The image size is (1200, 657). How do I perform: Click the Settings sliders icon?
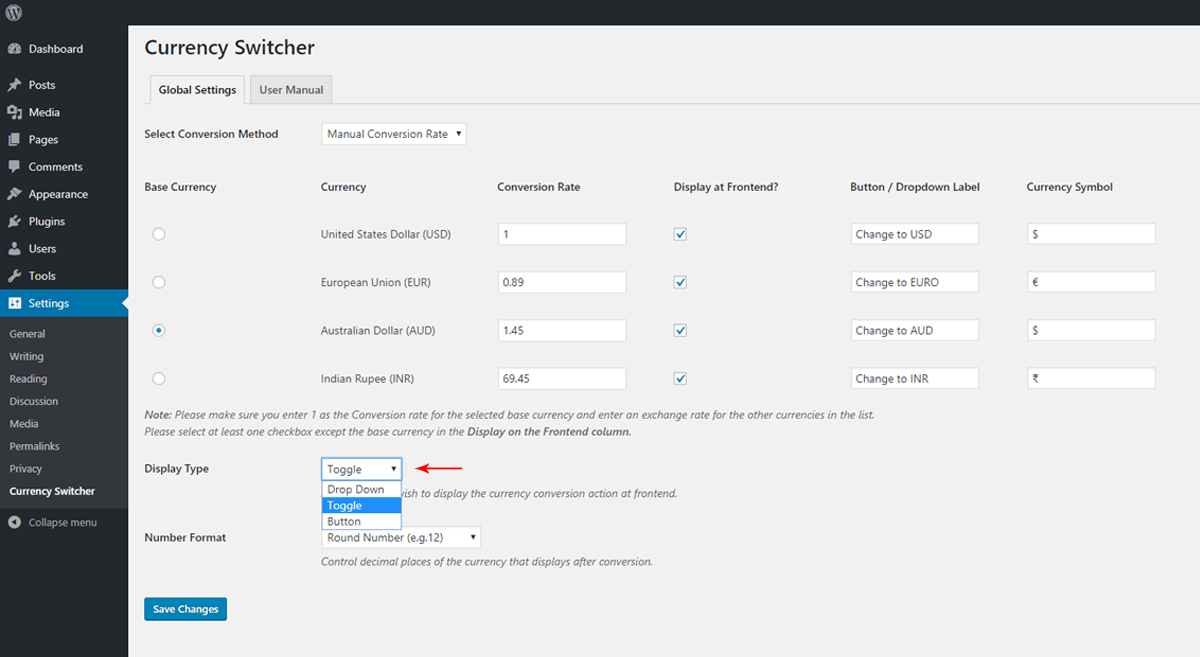point(14,303)
